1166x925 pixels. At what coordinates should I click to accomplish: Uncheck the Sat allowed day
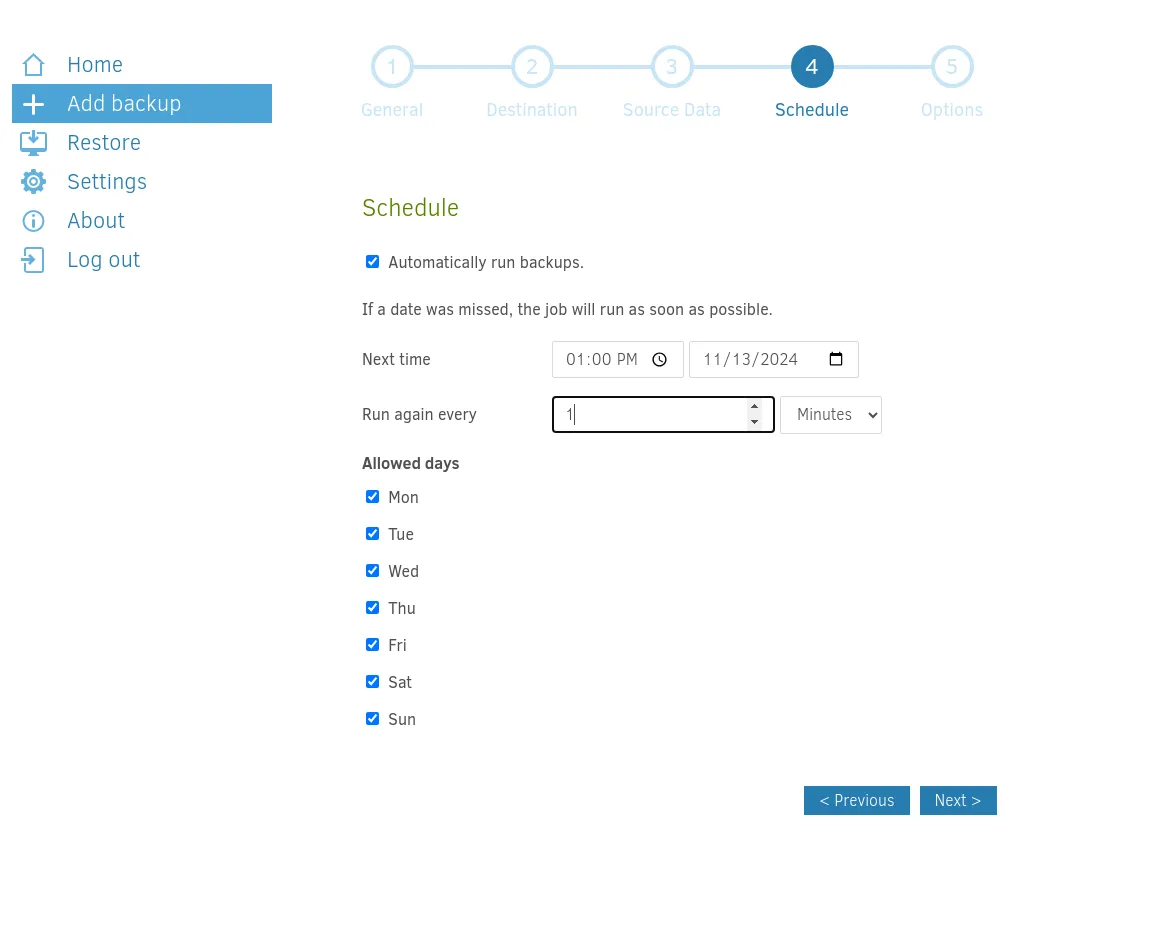coord(373,682)
